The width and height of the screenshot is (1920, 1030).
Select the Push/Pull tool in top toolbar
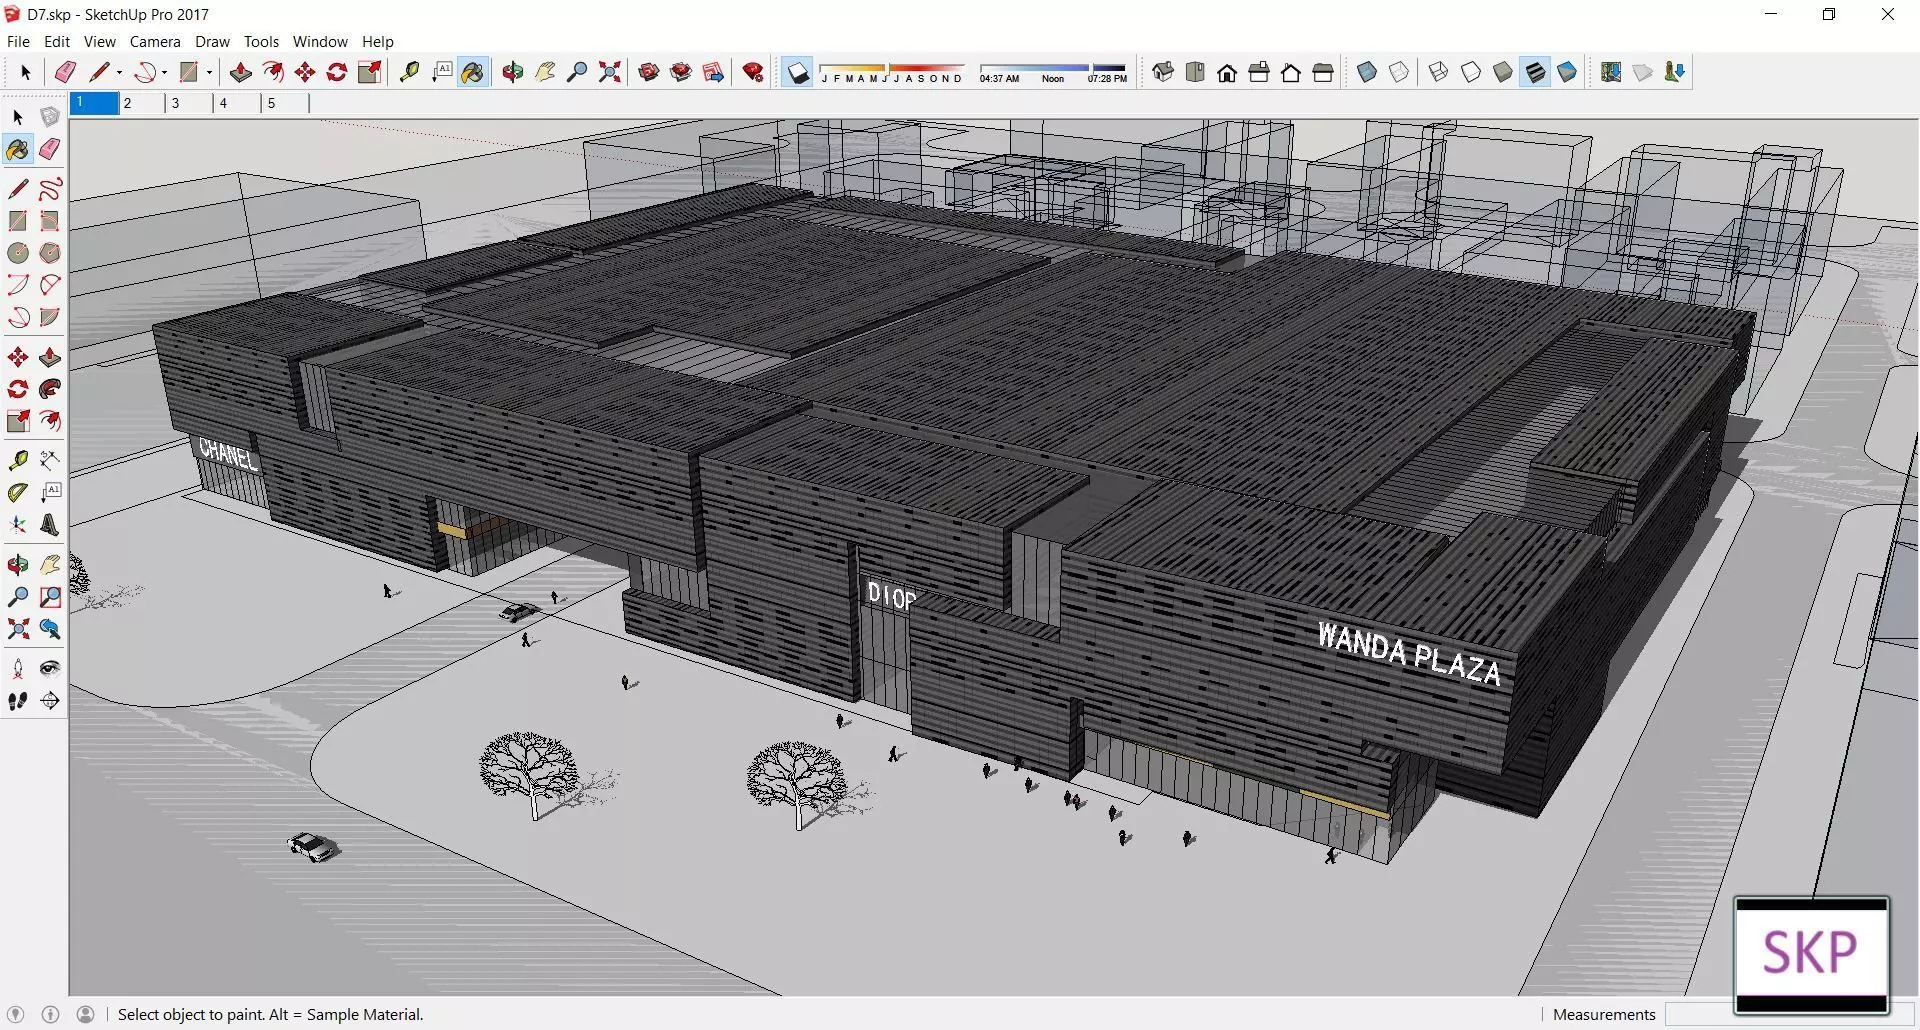tap(240, 72)
